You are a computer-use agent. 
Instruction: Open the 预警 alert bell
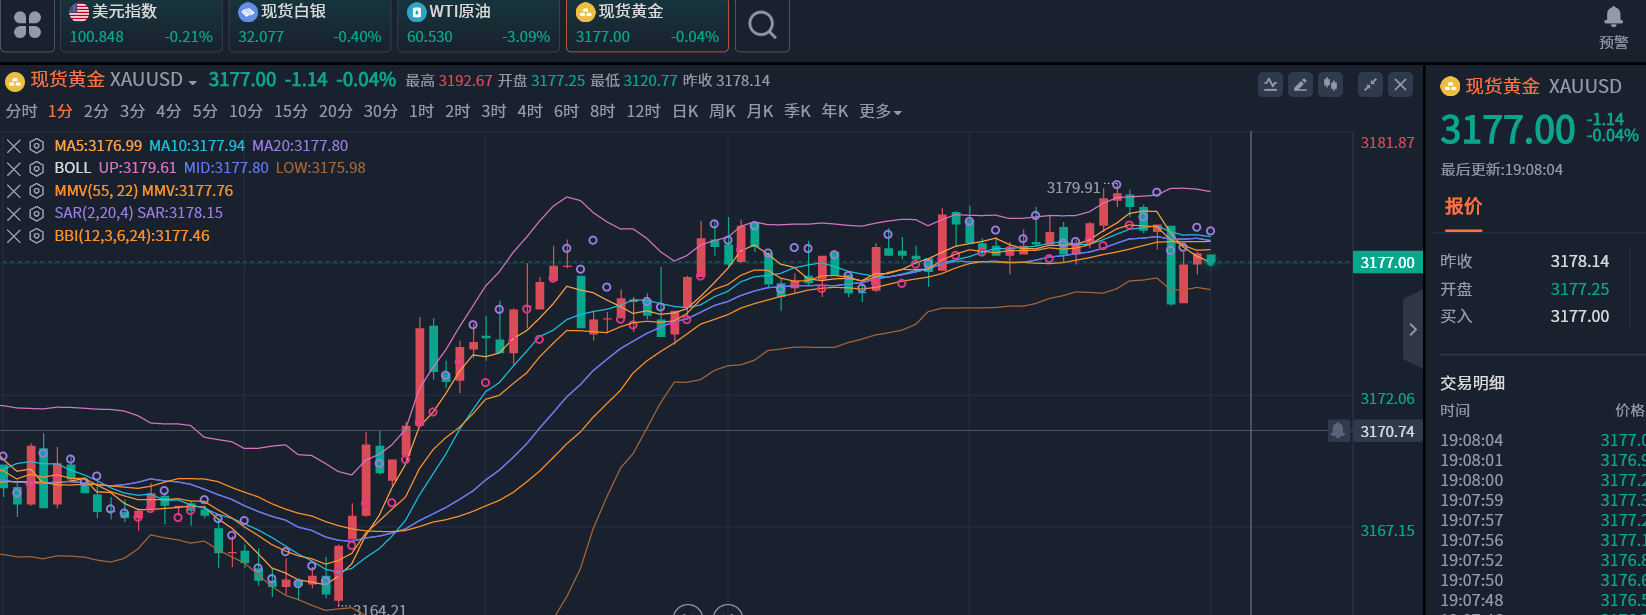(1613, 27)
